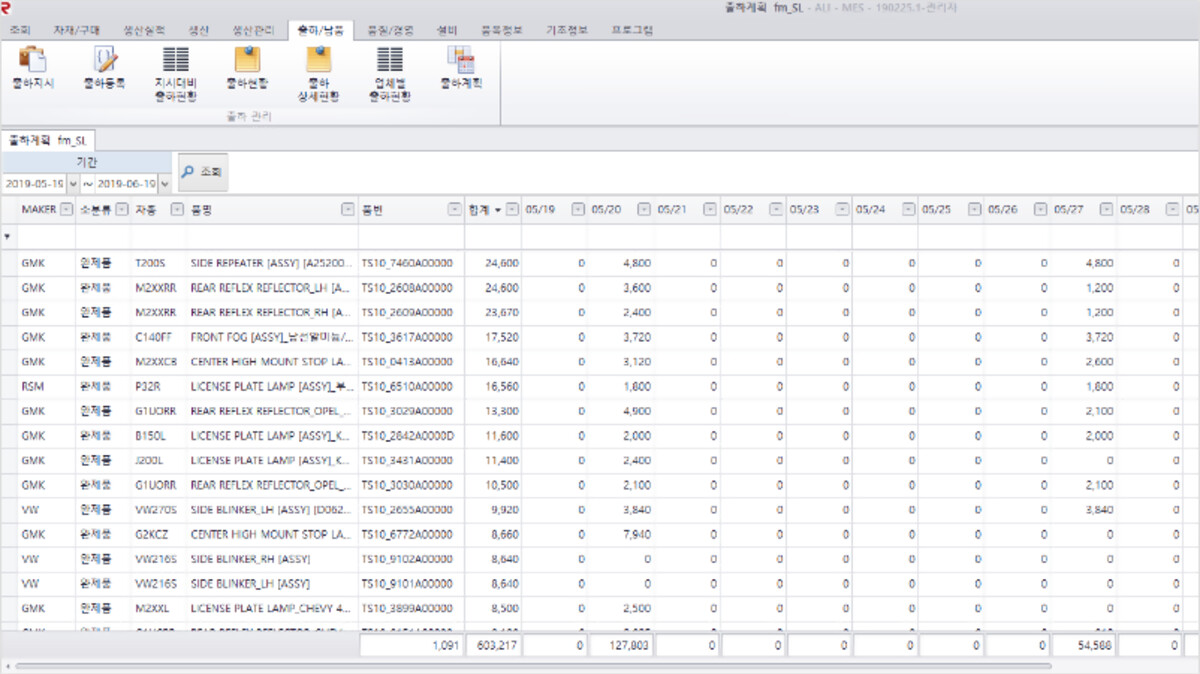Open the 합계 column filter dropdown

[512, 209]
